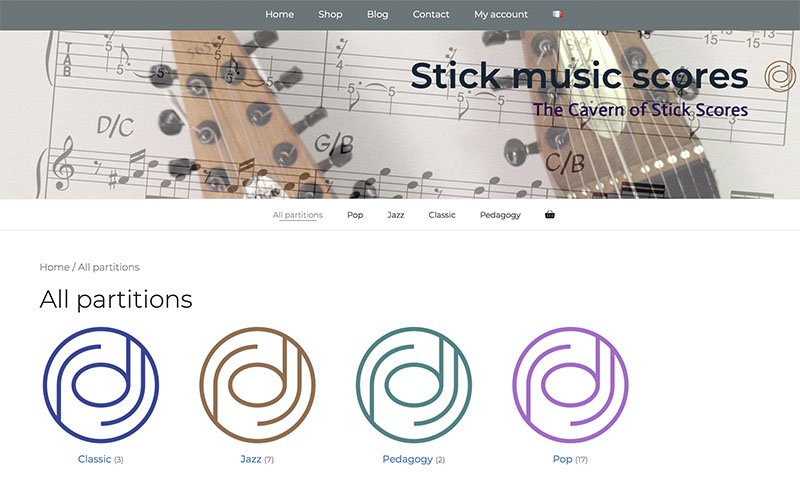
Task: Open My account in the top menu
Action: pos(501,14)
